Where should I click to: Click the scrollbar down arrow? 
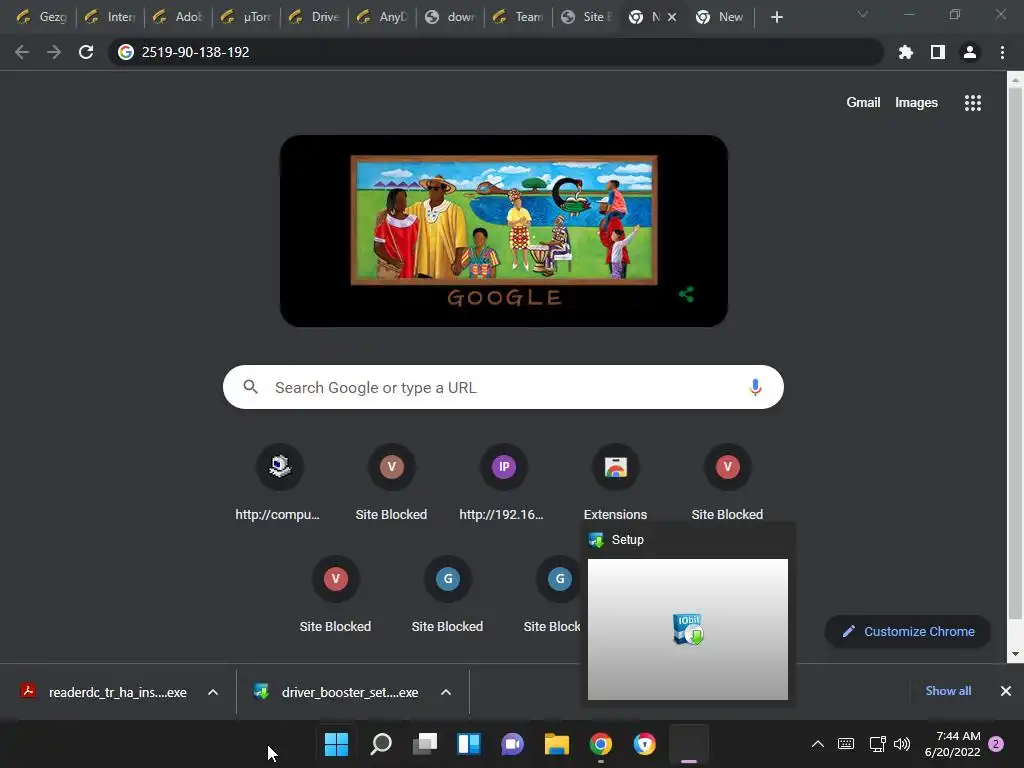1014,654
